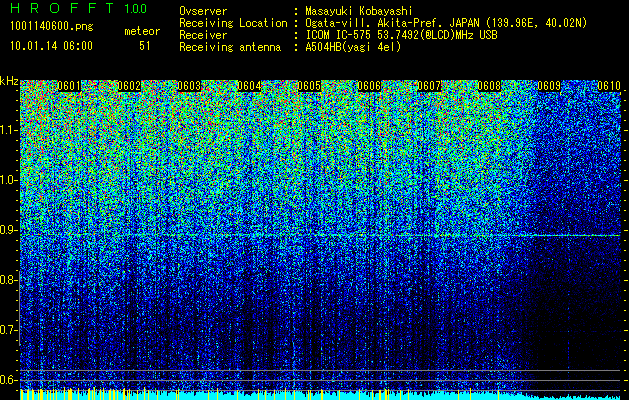Viewport: 629px width, 400px height.
Task: Click the kHz axis unit label
Action: [x=9, y=81]
